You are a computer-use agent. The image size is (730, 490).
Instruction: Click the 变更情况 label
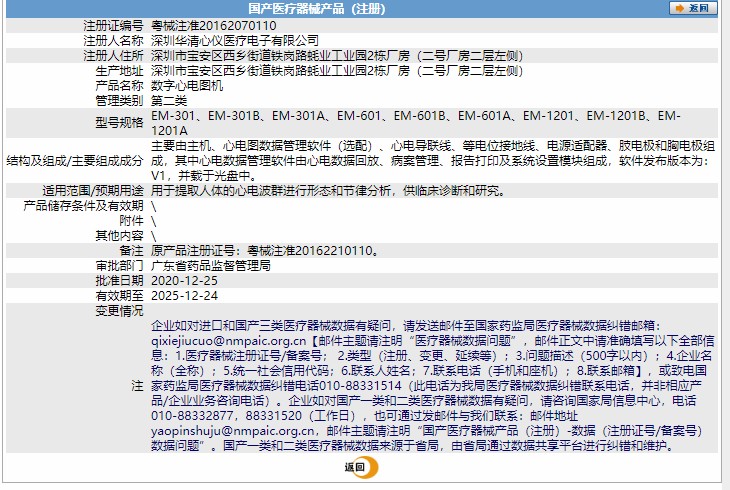pyautogui.click(x=119, y=311)
